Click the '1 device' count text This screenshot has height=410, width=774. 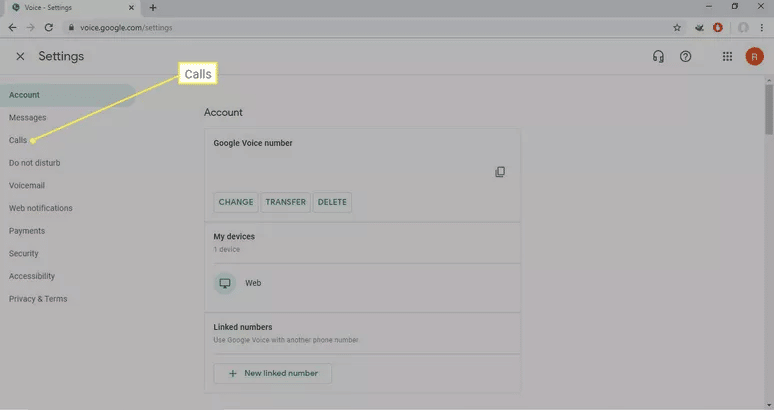(227, 250)
